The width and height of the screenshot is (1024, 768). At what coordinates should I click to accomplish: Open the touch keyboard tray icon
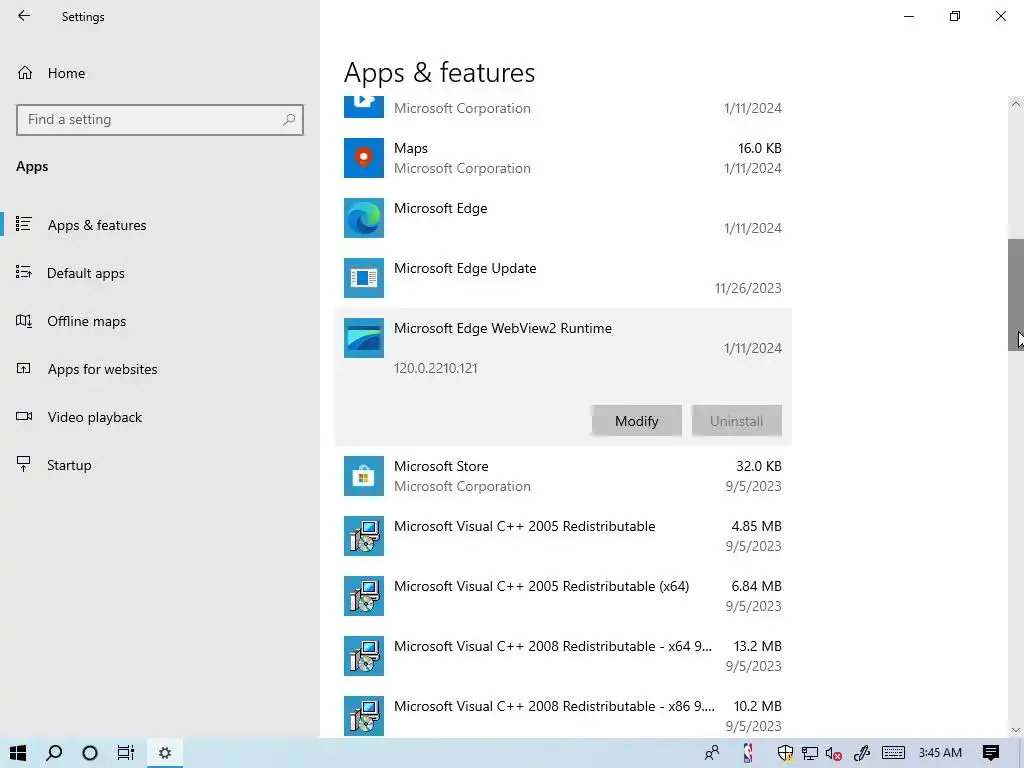(893, 753)
